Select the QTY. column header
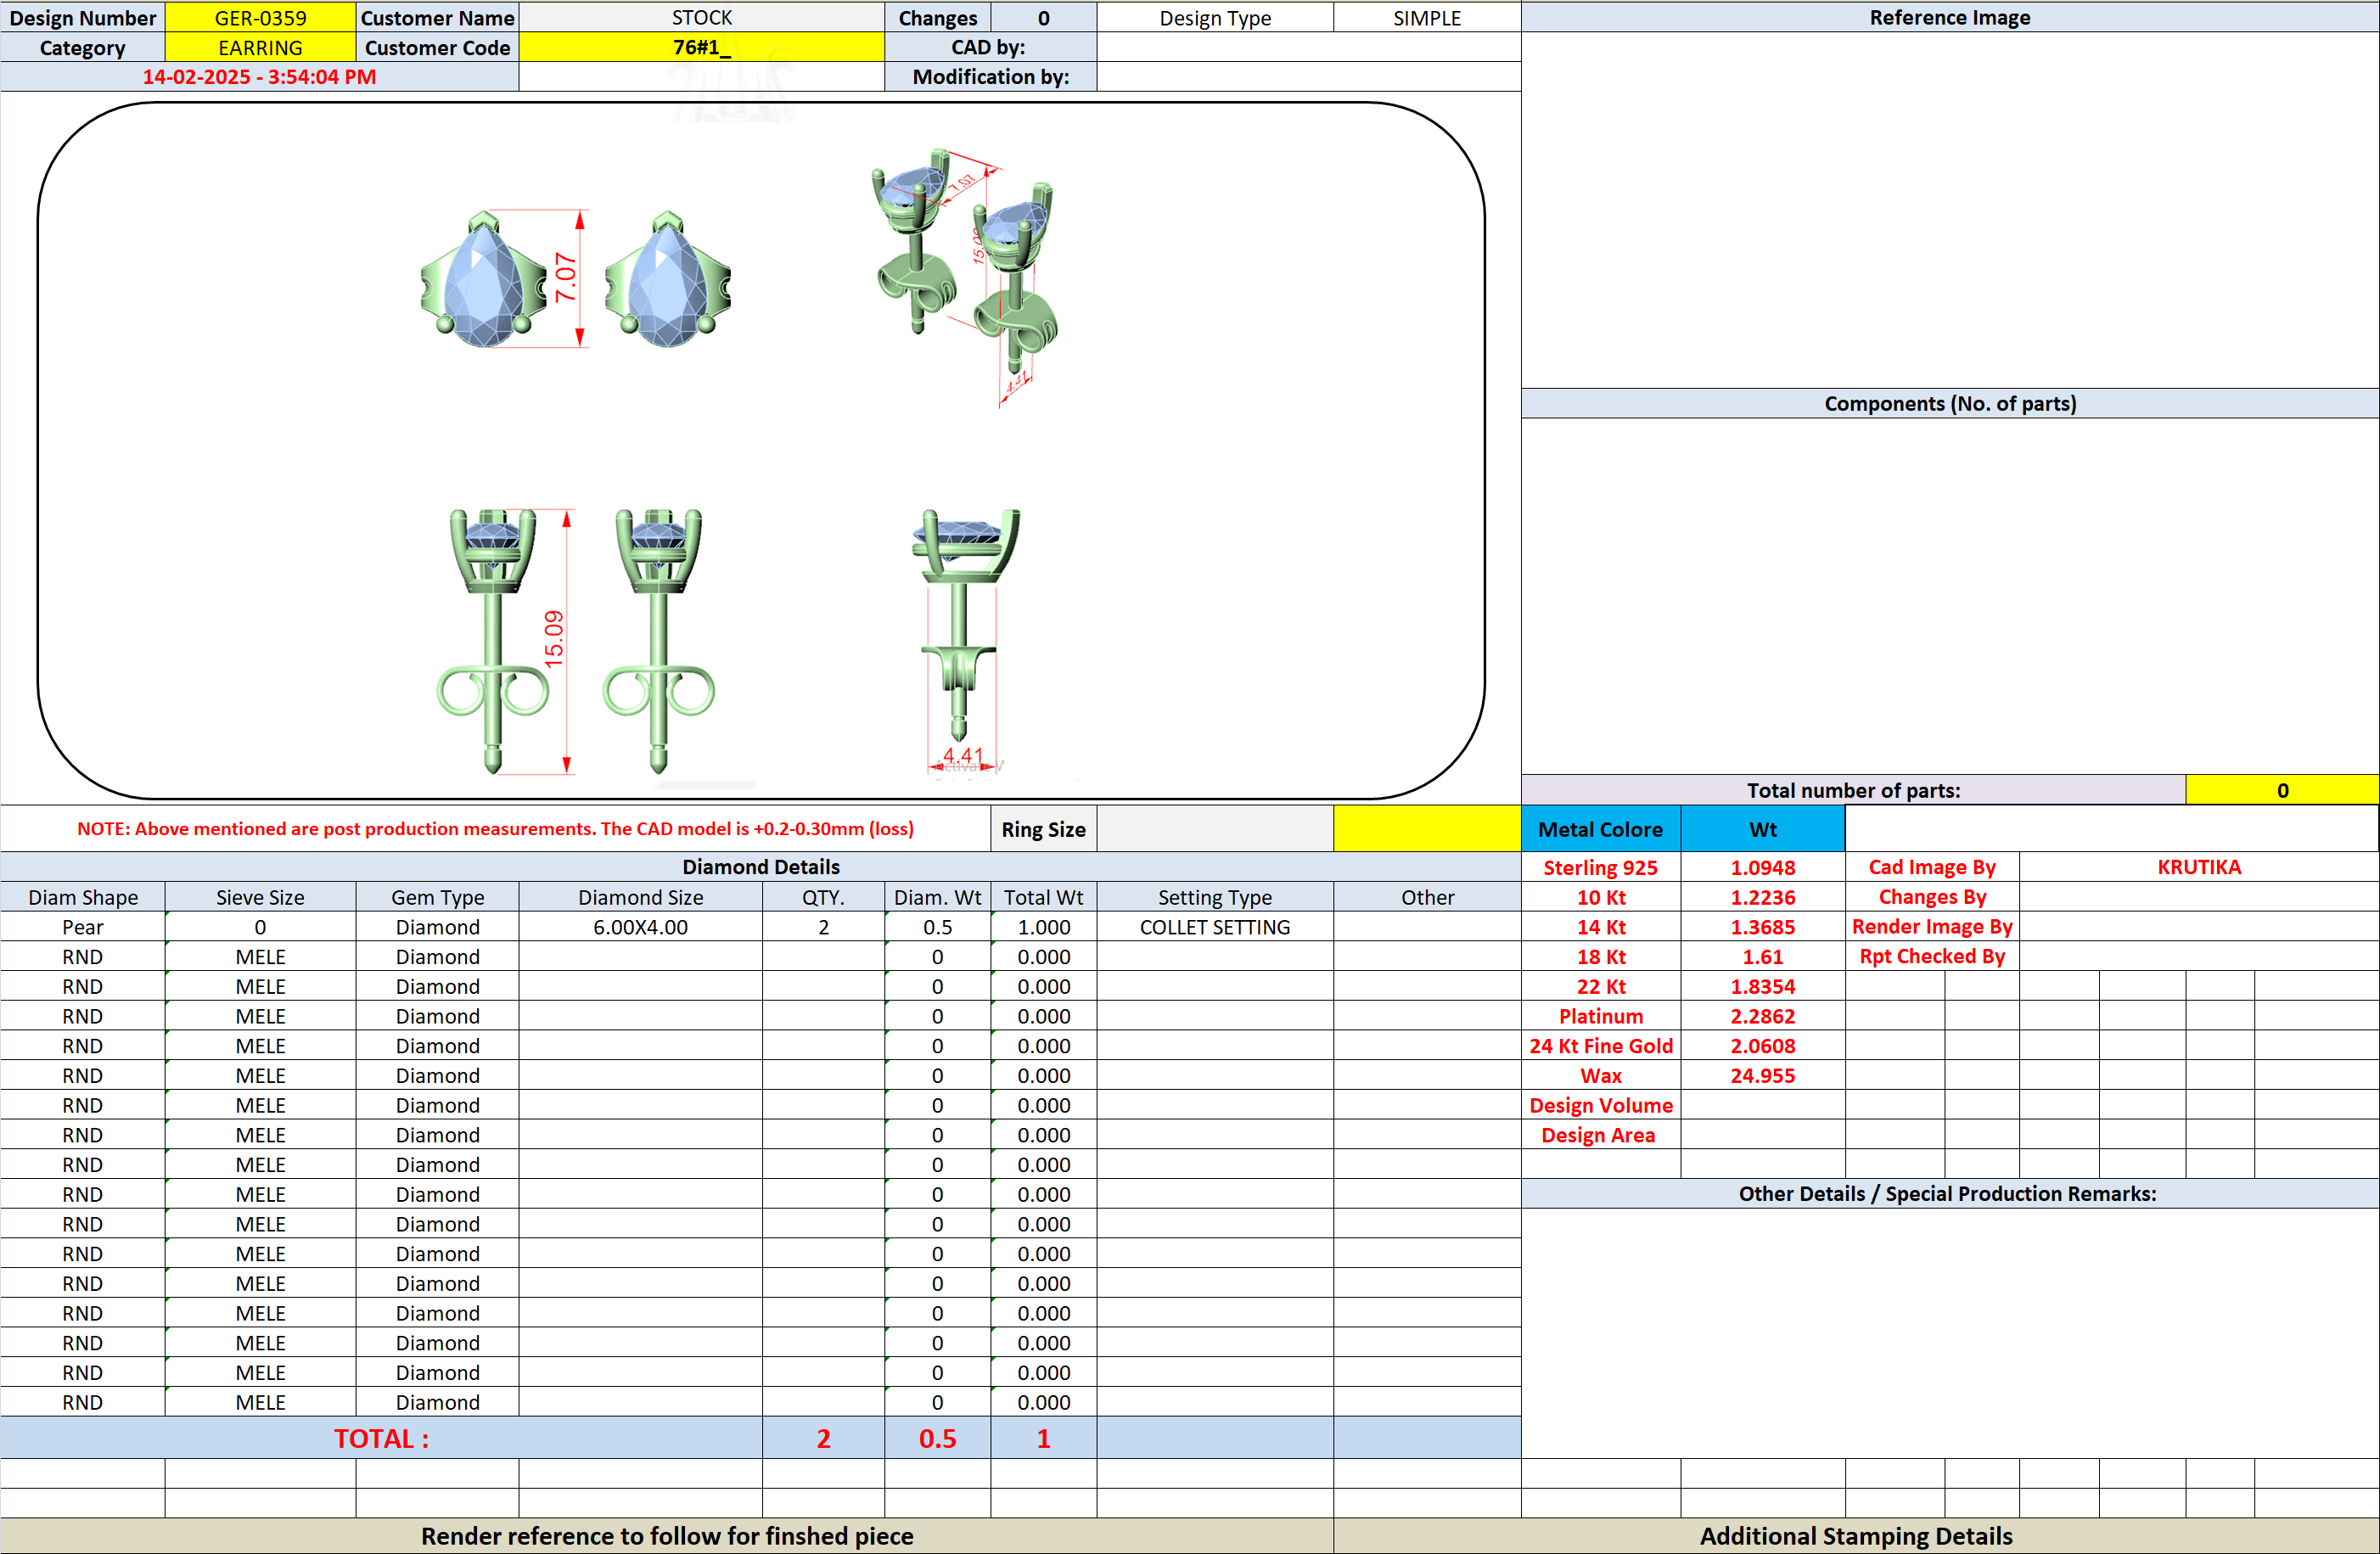 (823, 897)
